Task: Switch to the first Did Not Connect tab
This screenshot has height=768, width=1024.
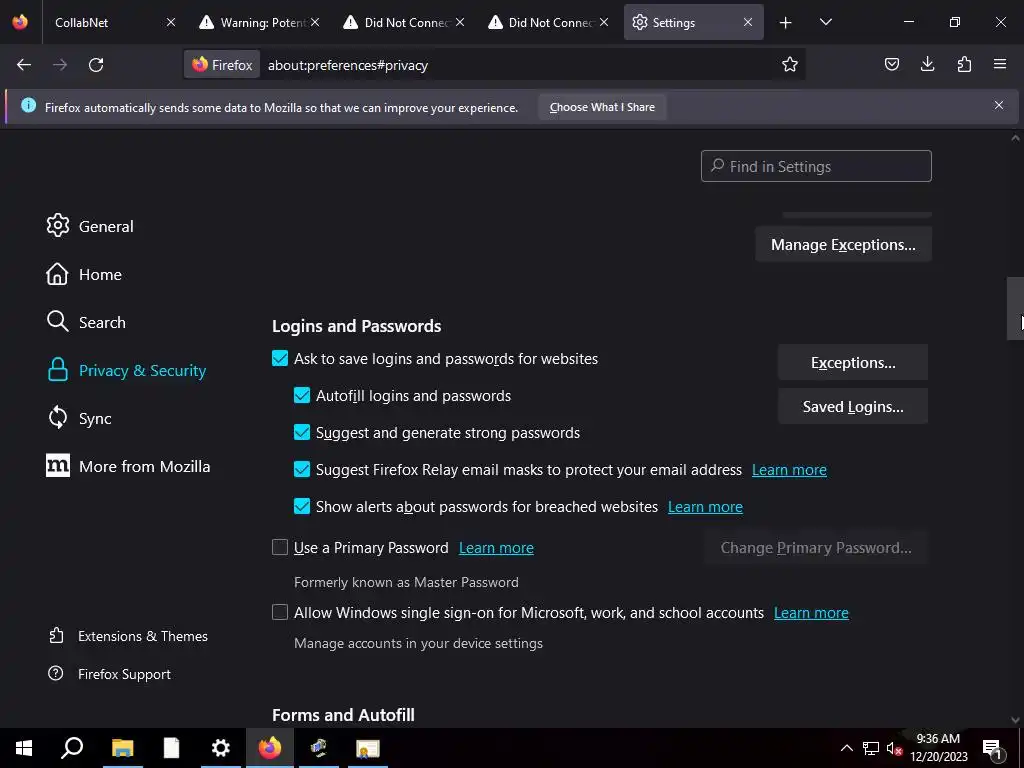Action: pos(405,22)
